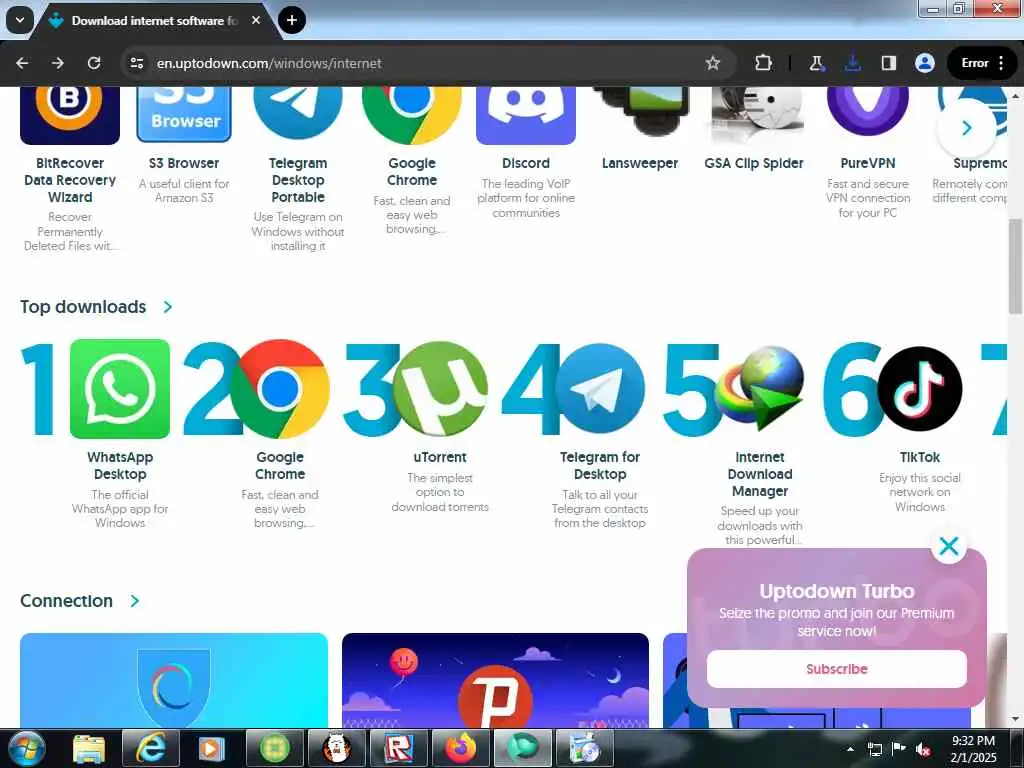
Task: Advance the app carousel with next arrow
Action: 967,128
